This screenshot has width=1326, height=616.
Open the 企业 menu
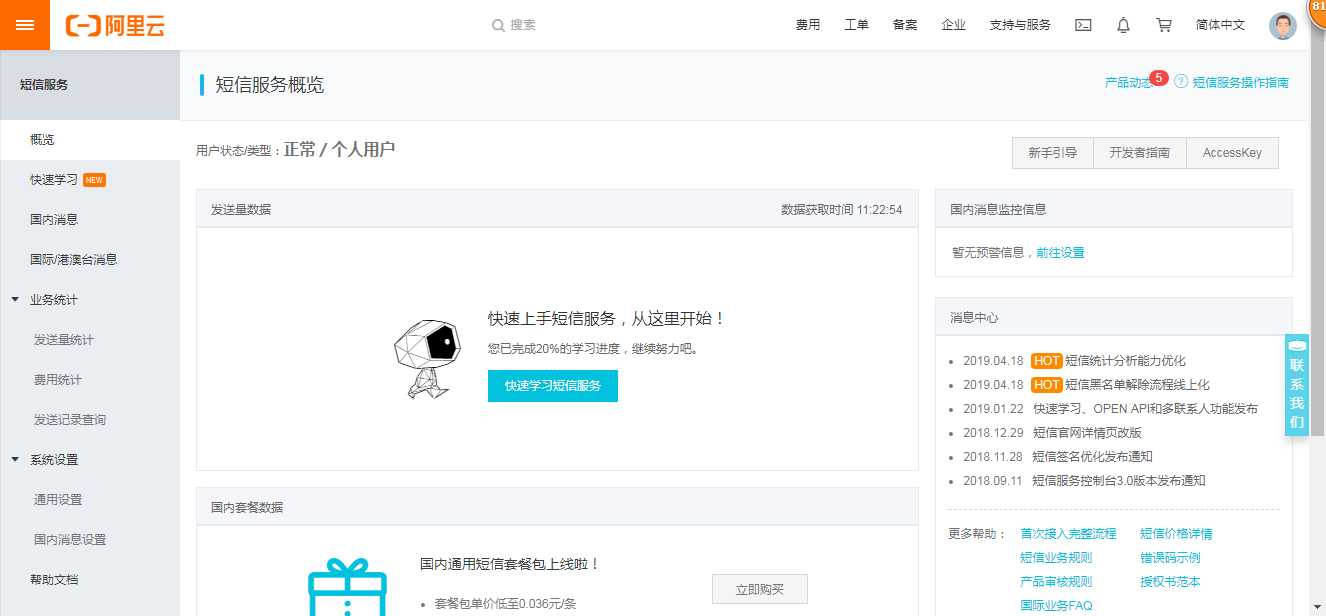click(954, 25)
